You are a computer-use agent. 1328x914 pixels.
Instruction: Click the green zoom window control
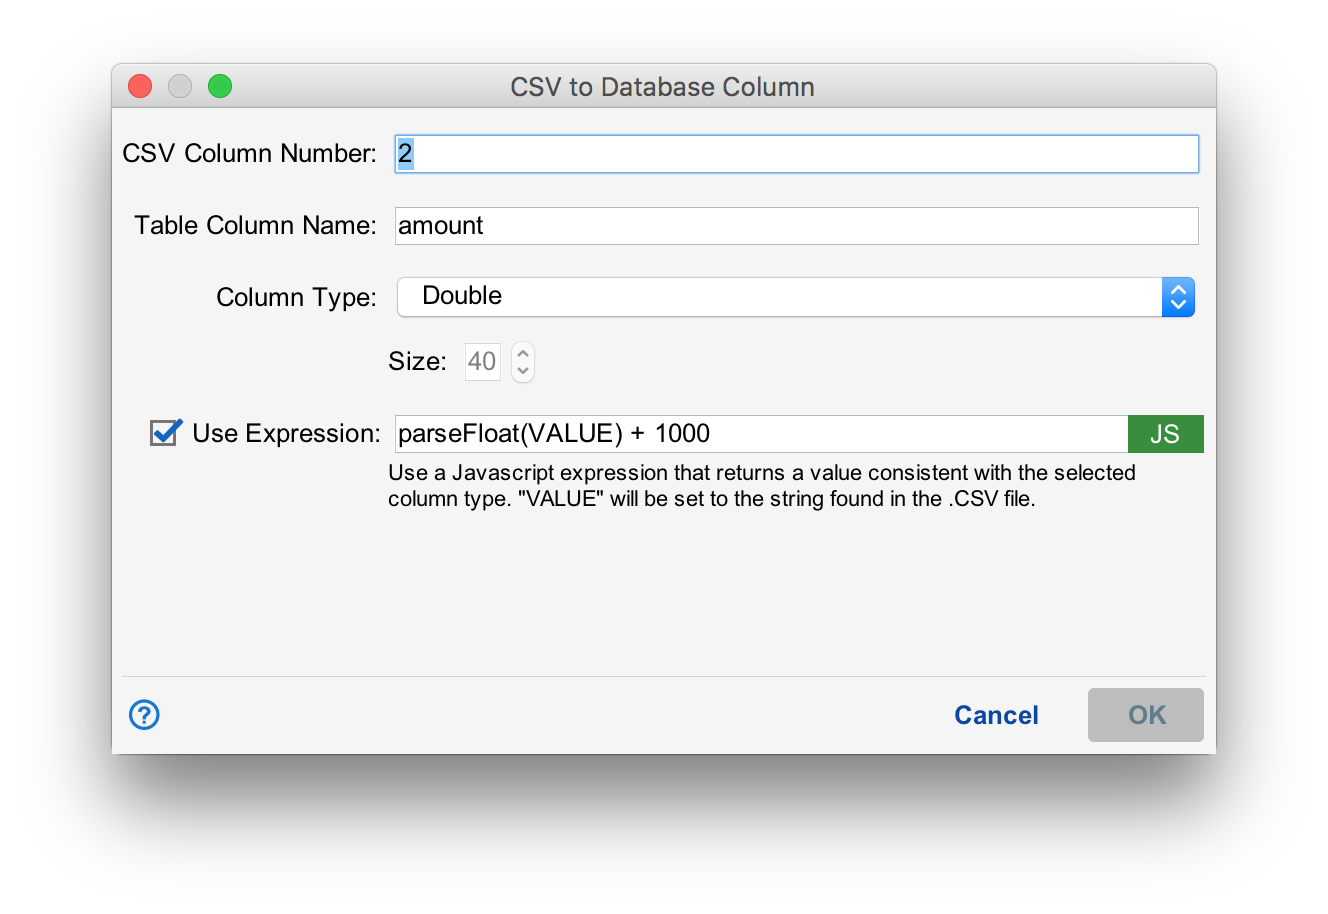click(x=219, y=86)
